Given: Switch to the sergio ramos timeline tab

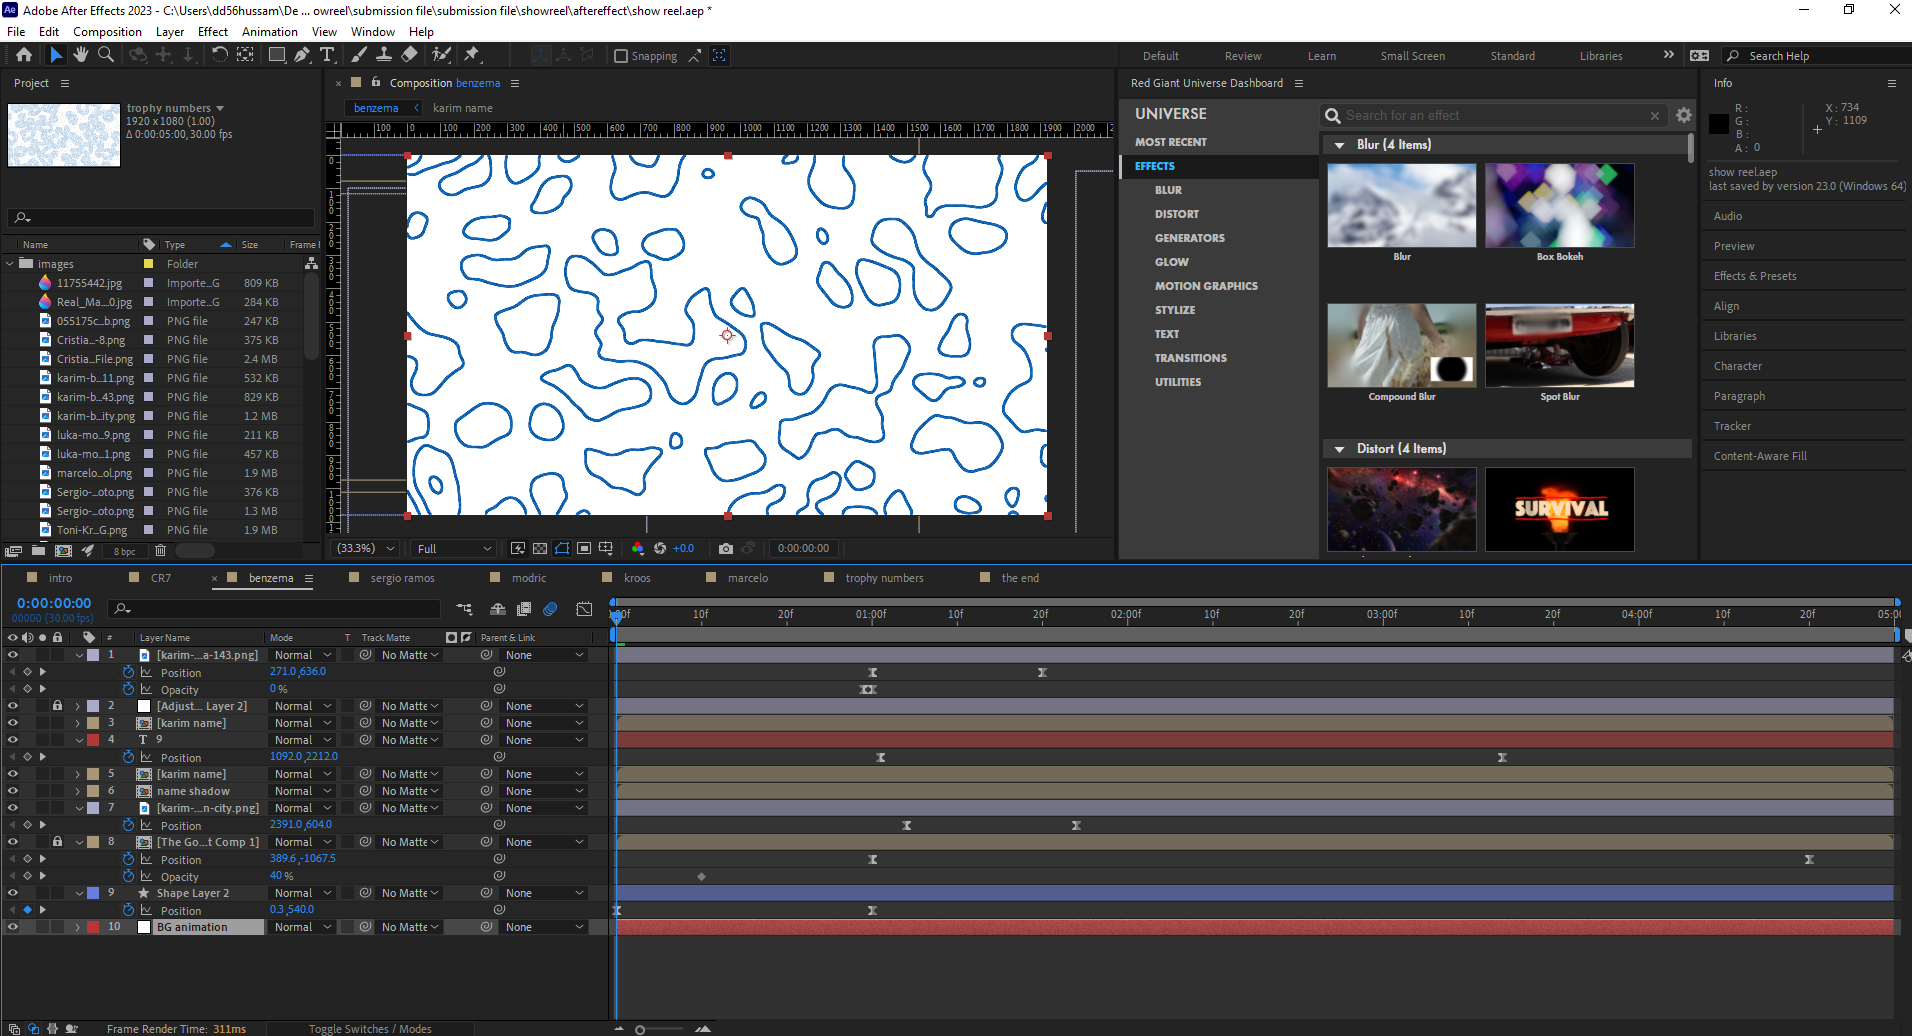Looking at the screenshot, I should (x=402, y=578).
